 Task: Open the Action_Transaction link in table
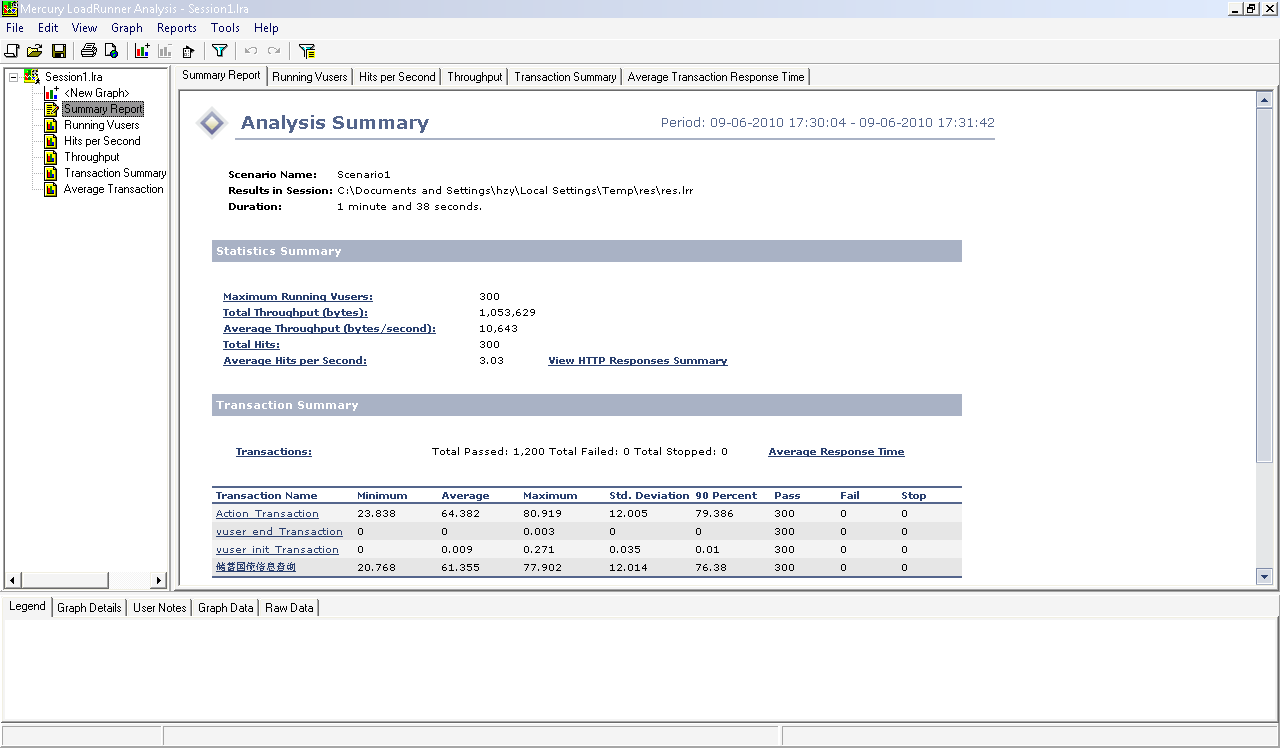point(267,514)
